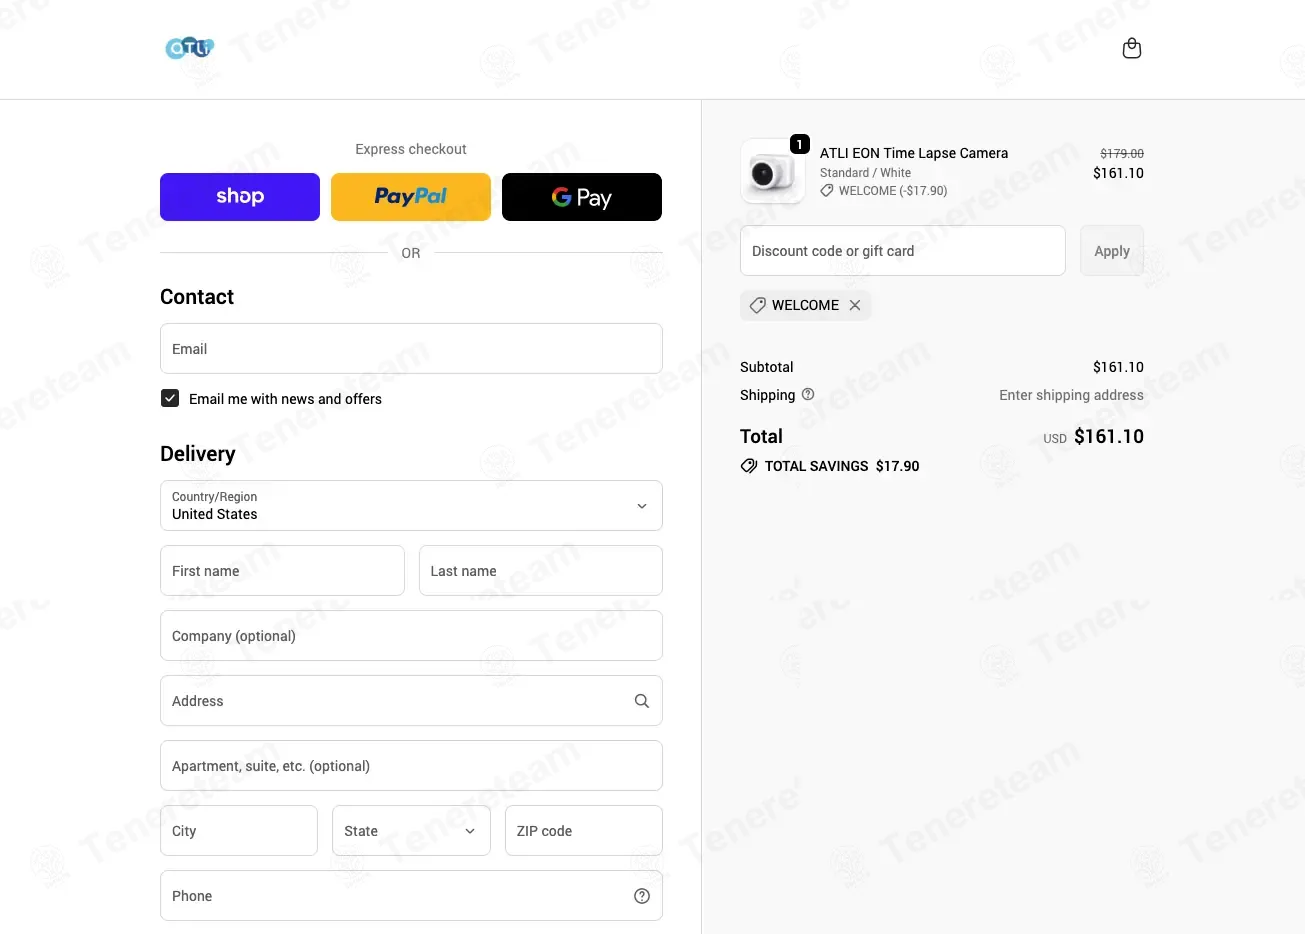The width and height of the screenshot is (1305, 934).
Task: Click the address search magnifier icon
Action: pyautogui.click(x=642, y=701)
